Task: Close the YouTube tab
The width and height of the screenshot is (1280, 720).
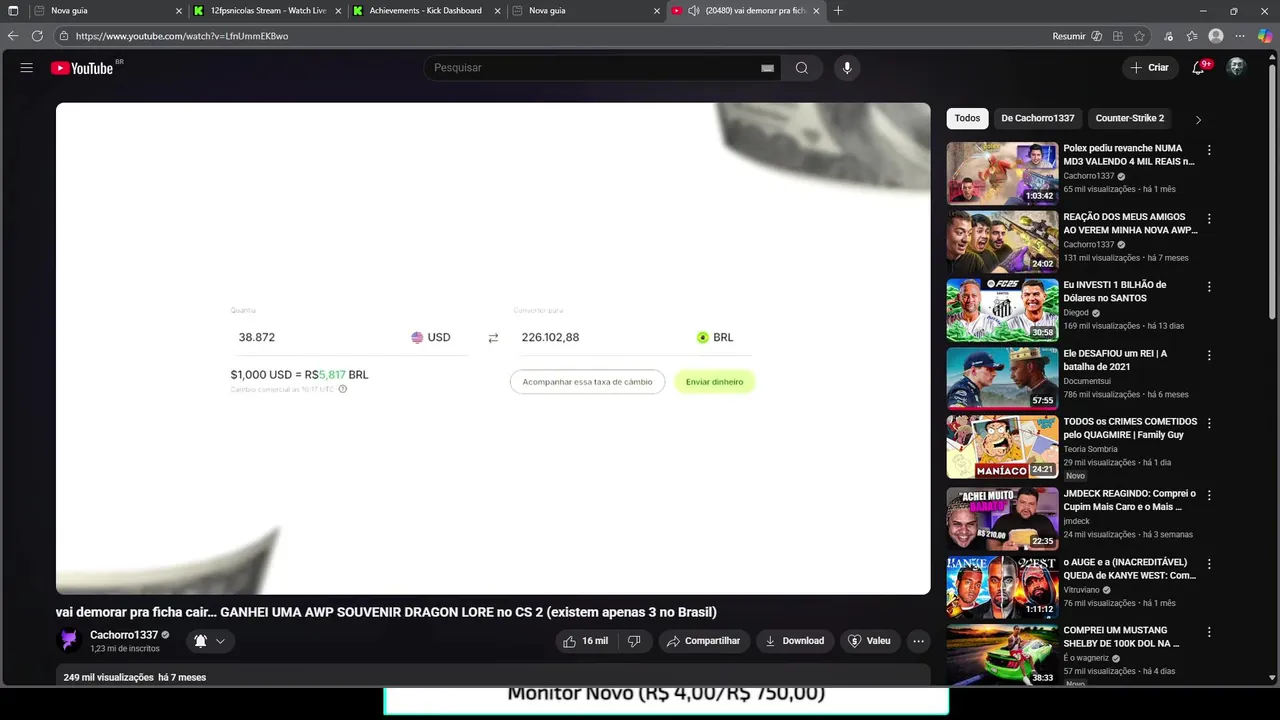Action: [x=816, y=11]
